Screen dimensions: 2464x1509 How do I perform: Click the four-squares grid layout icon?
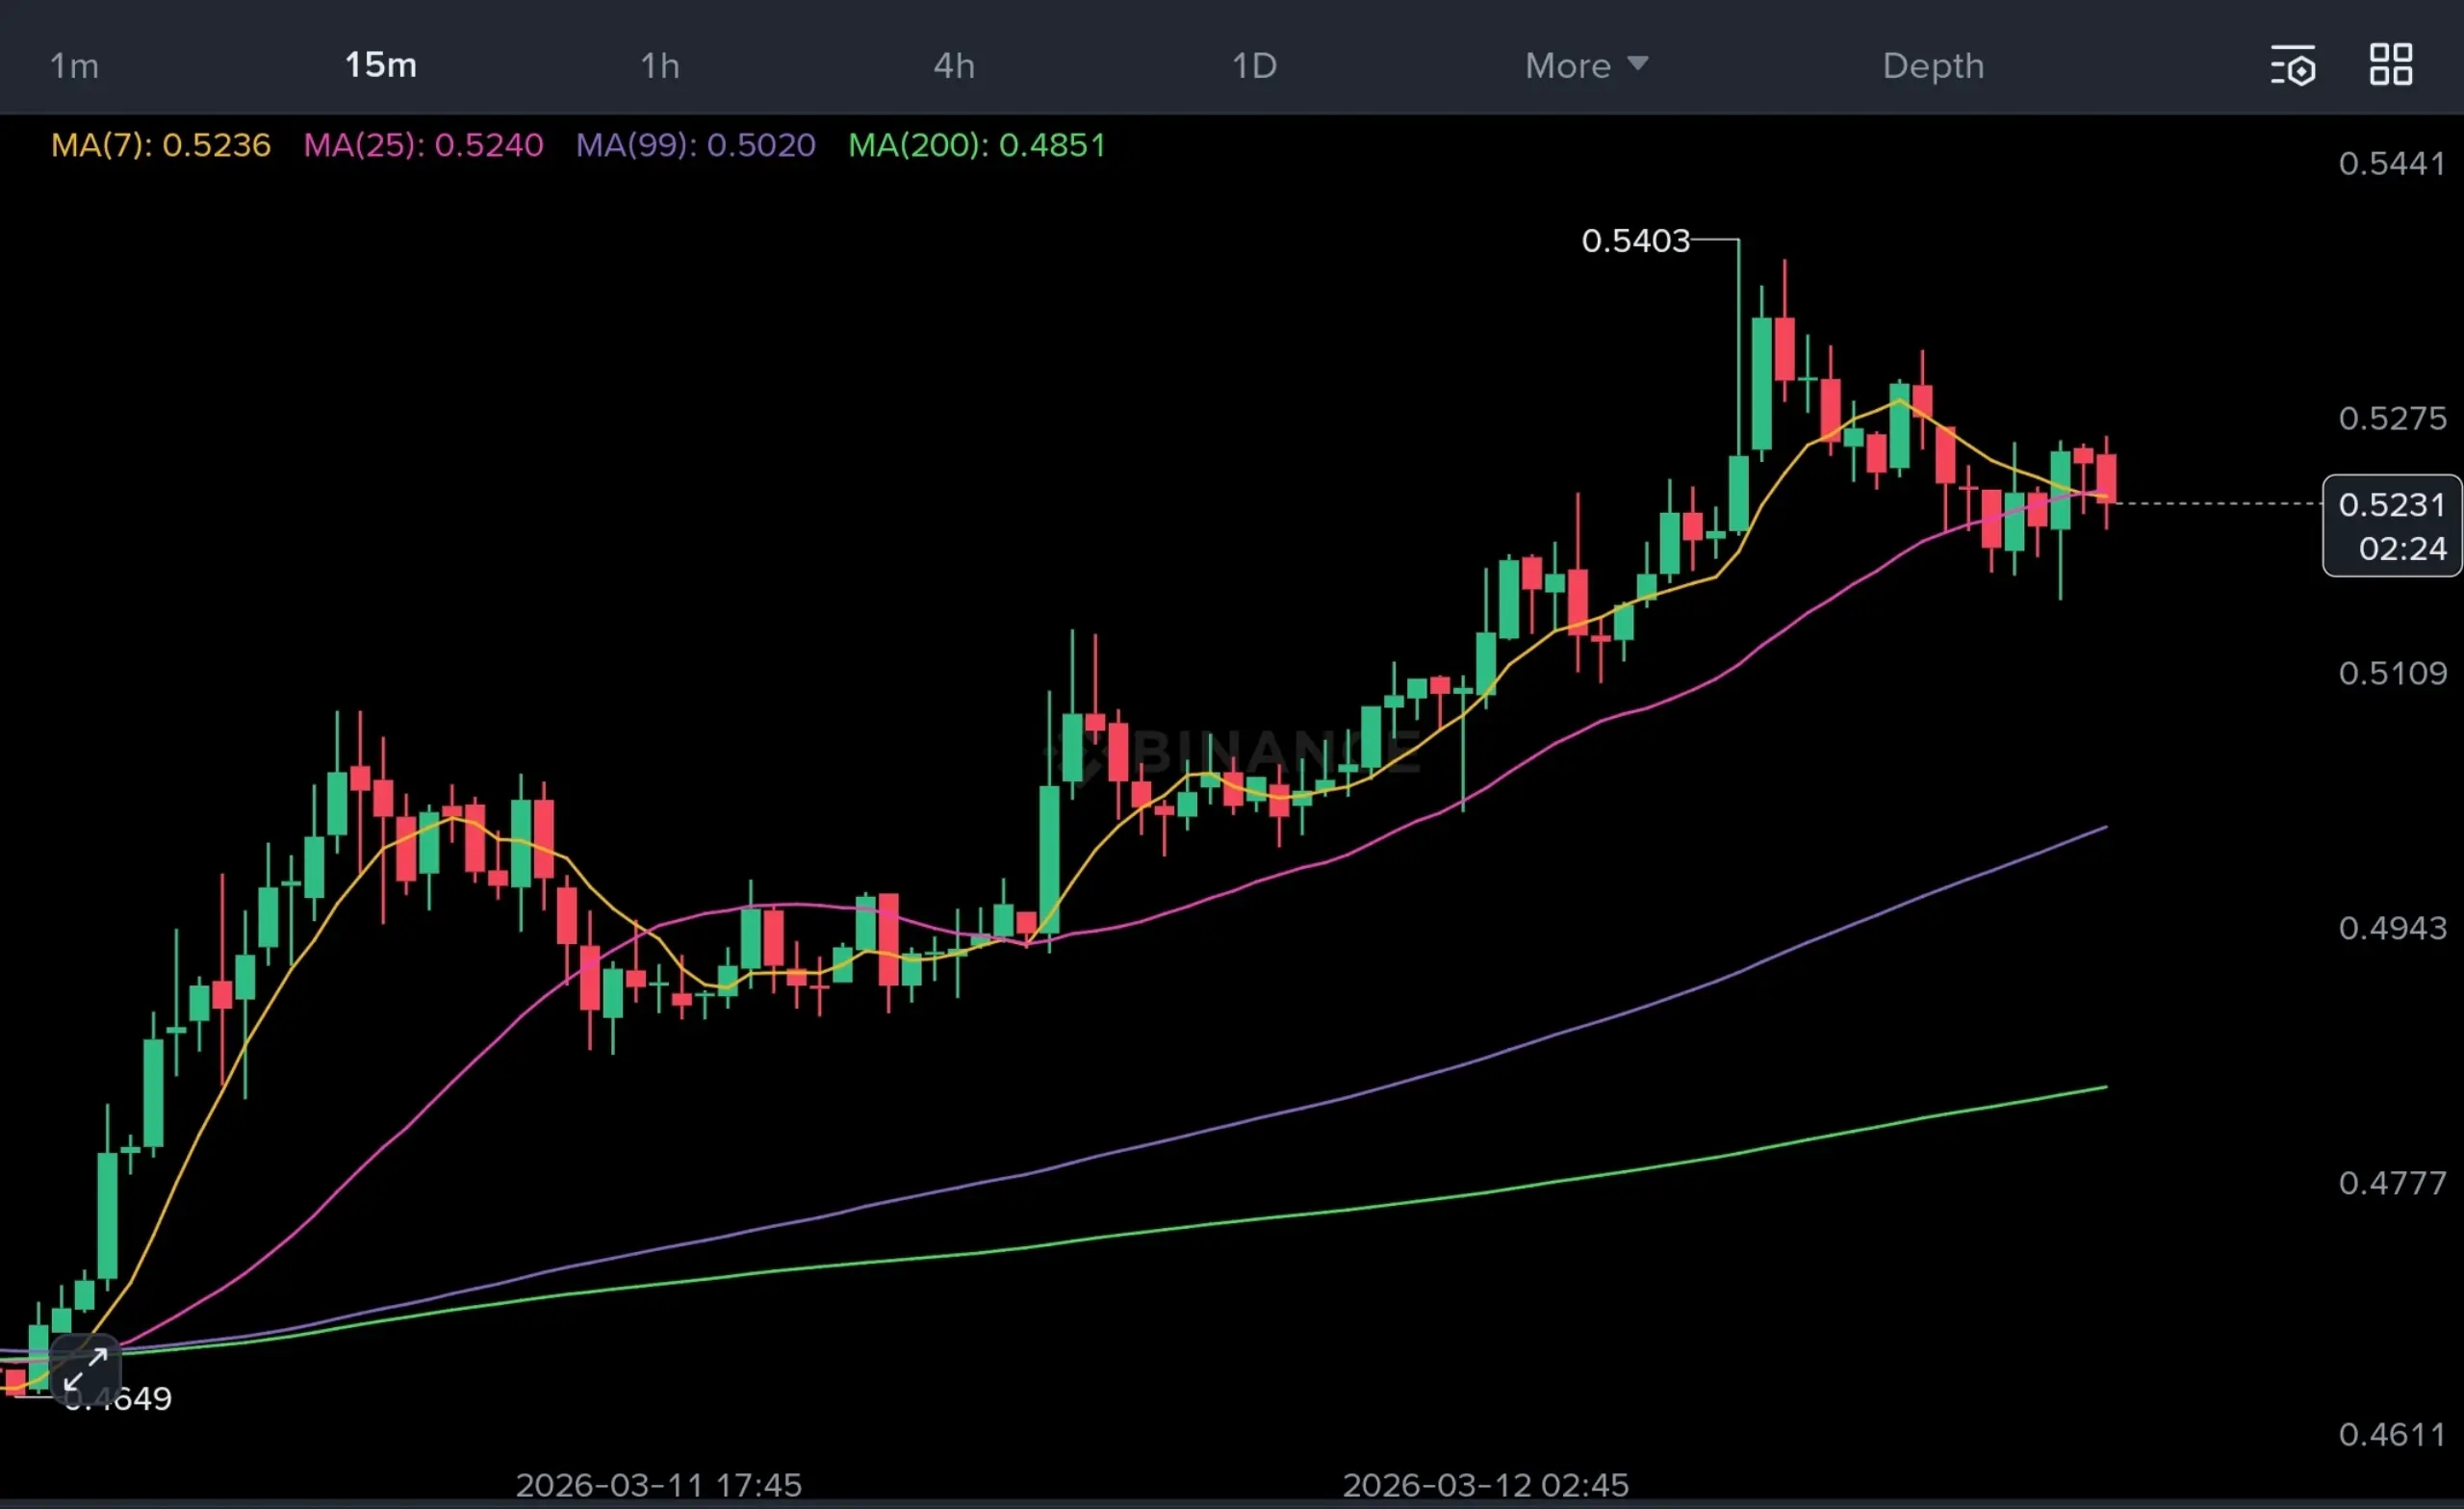point(2391,65)
